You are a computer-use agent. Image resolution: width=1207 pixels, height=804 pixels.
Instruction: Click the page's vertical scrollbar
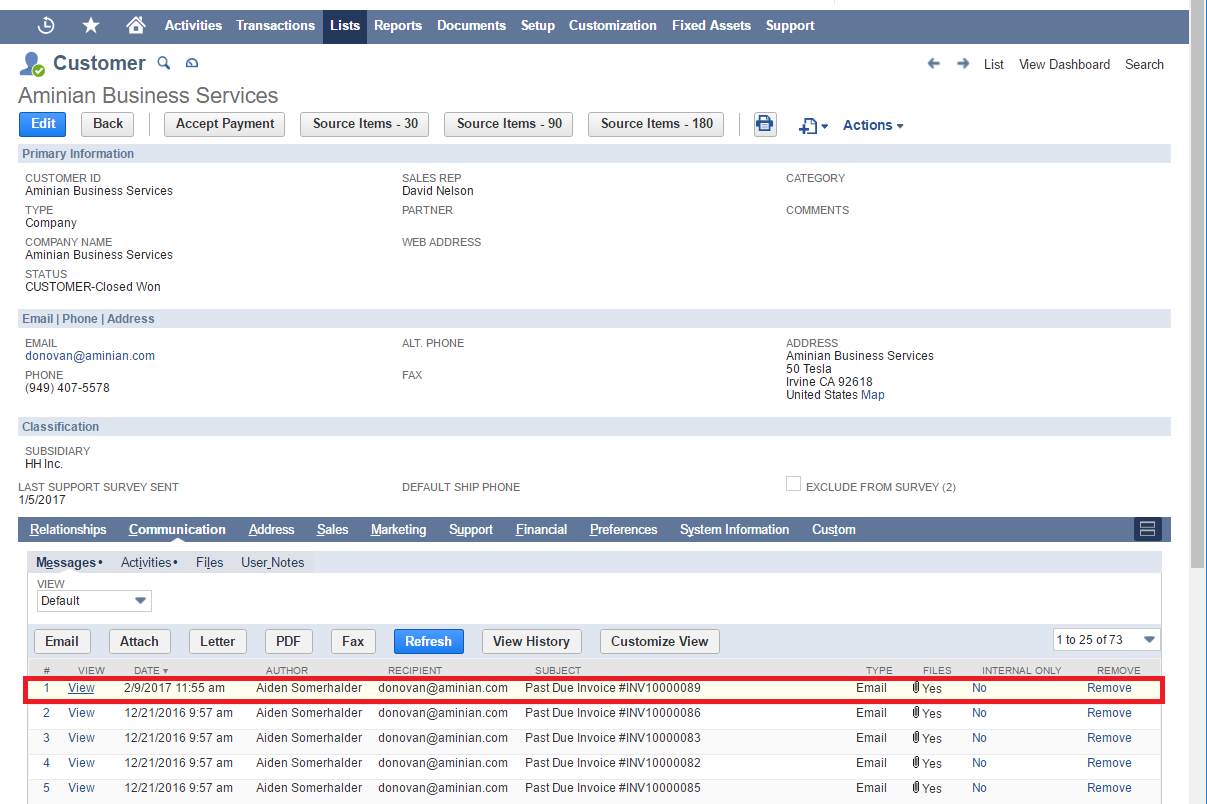[1197, 300]
